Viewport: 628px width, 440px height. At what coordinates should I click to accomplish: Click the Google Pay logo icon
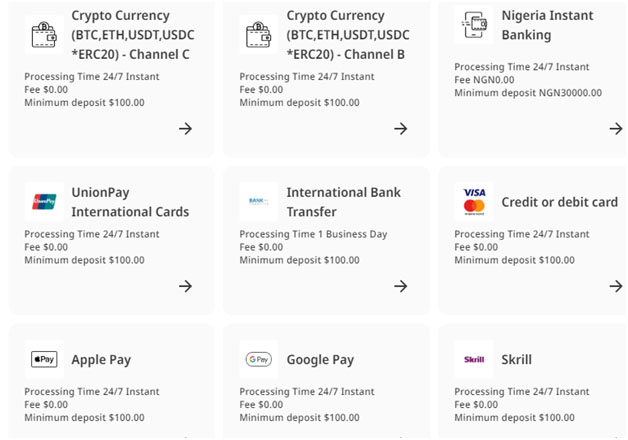coord(259,359)
